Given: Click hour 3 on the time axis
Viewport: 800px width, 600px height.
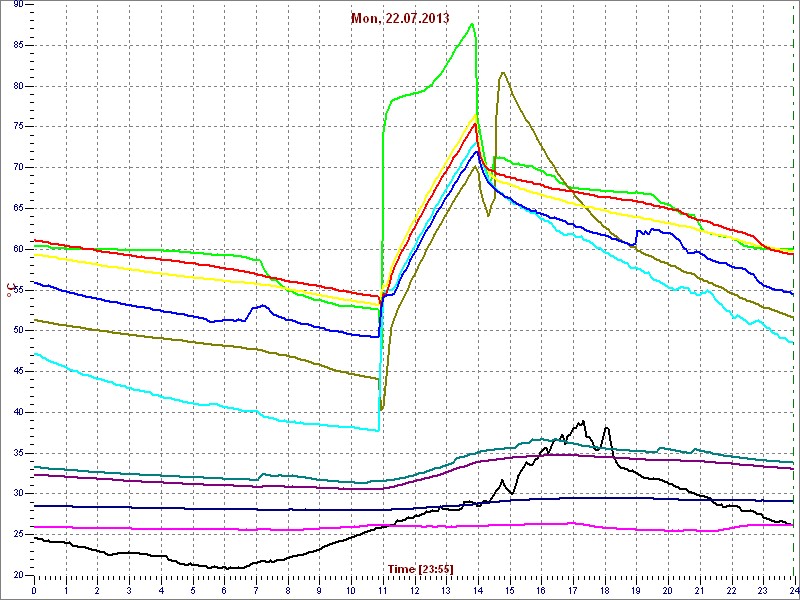Looking at the screenshot, I should click(129, 590).
